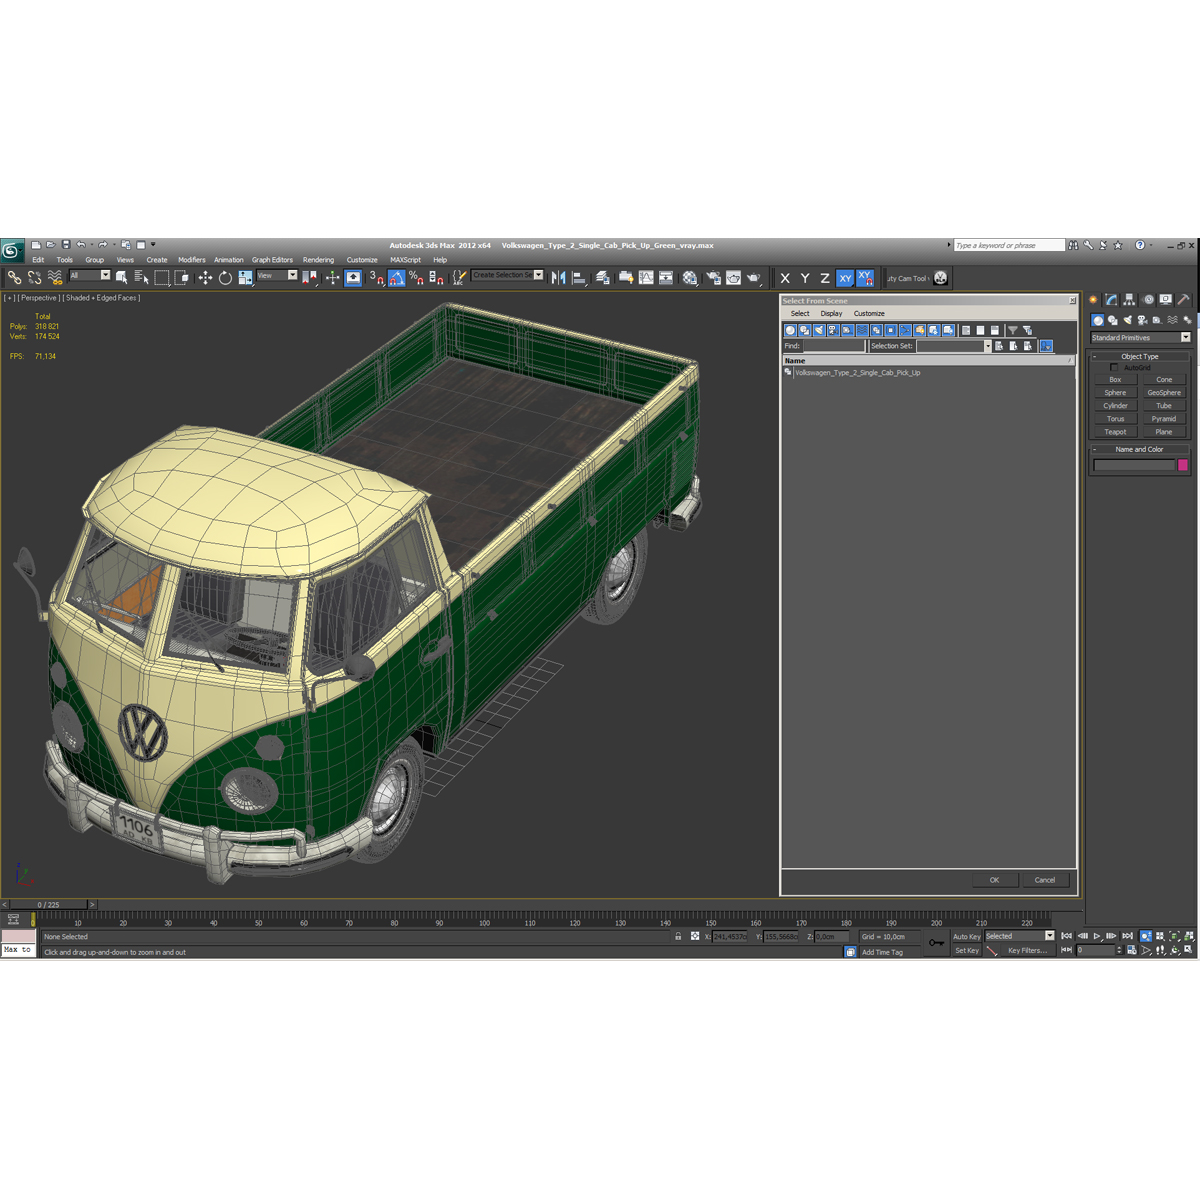Click the Render Production teapot icon
Image resolution: width=1200 pixels, height=1200 pixels.
click(x=754, y=277)
